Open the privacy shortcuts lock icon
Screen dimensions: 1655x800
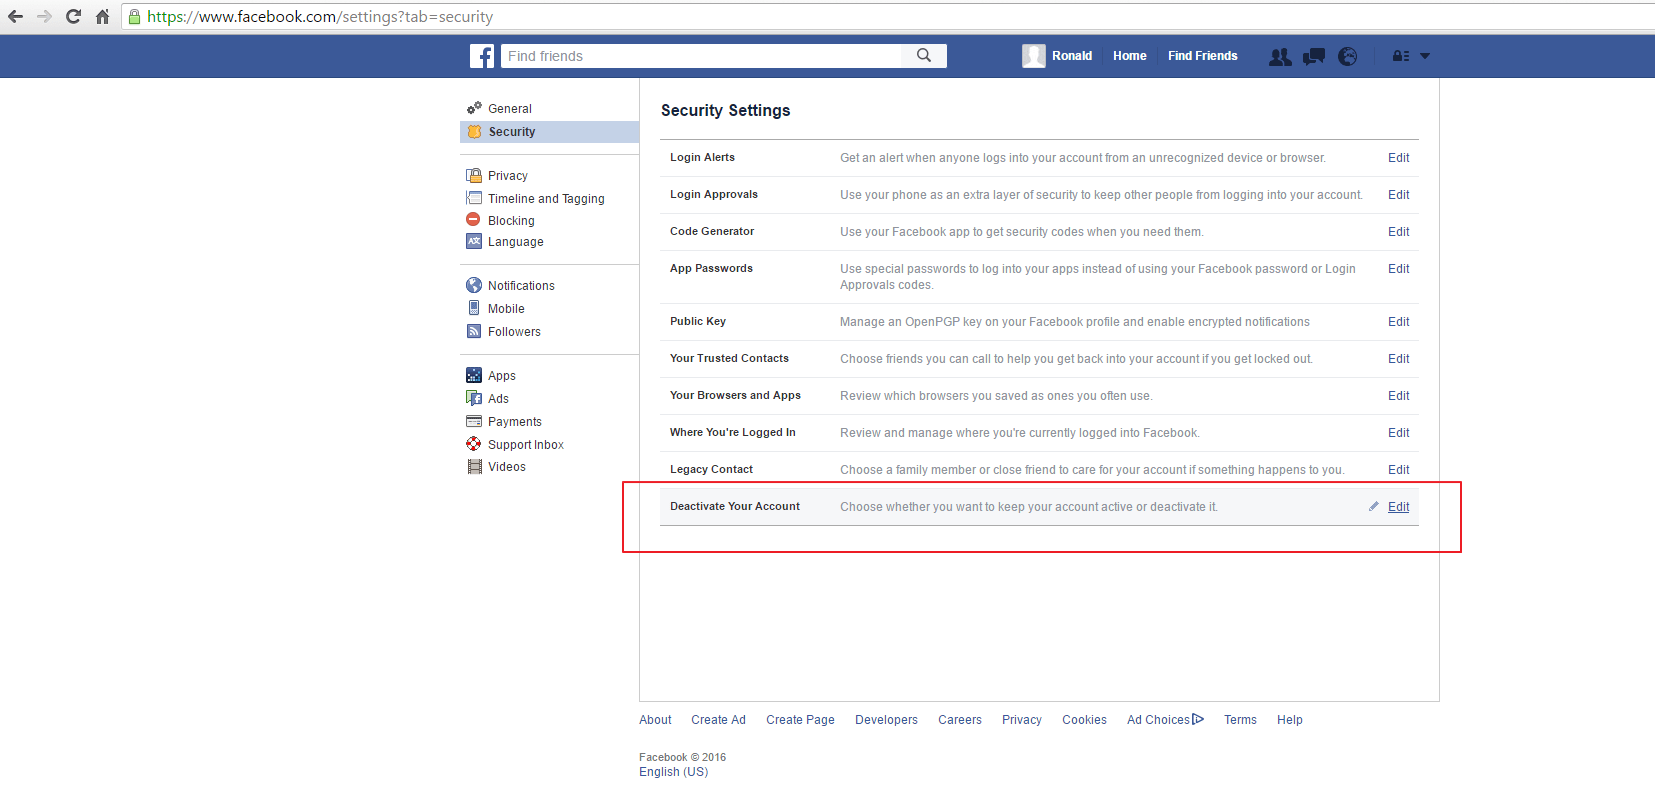pos(1401,57)
